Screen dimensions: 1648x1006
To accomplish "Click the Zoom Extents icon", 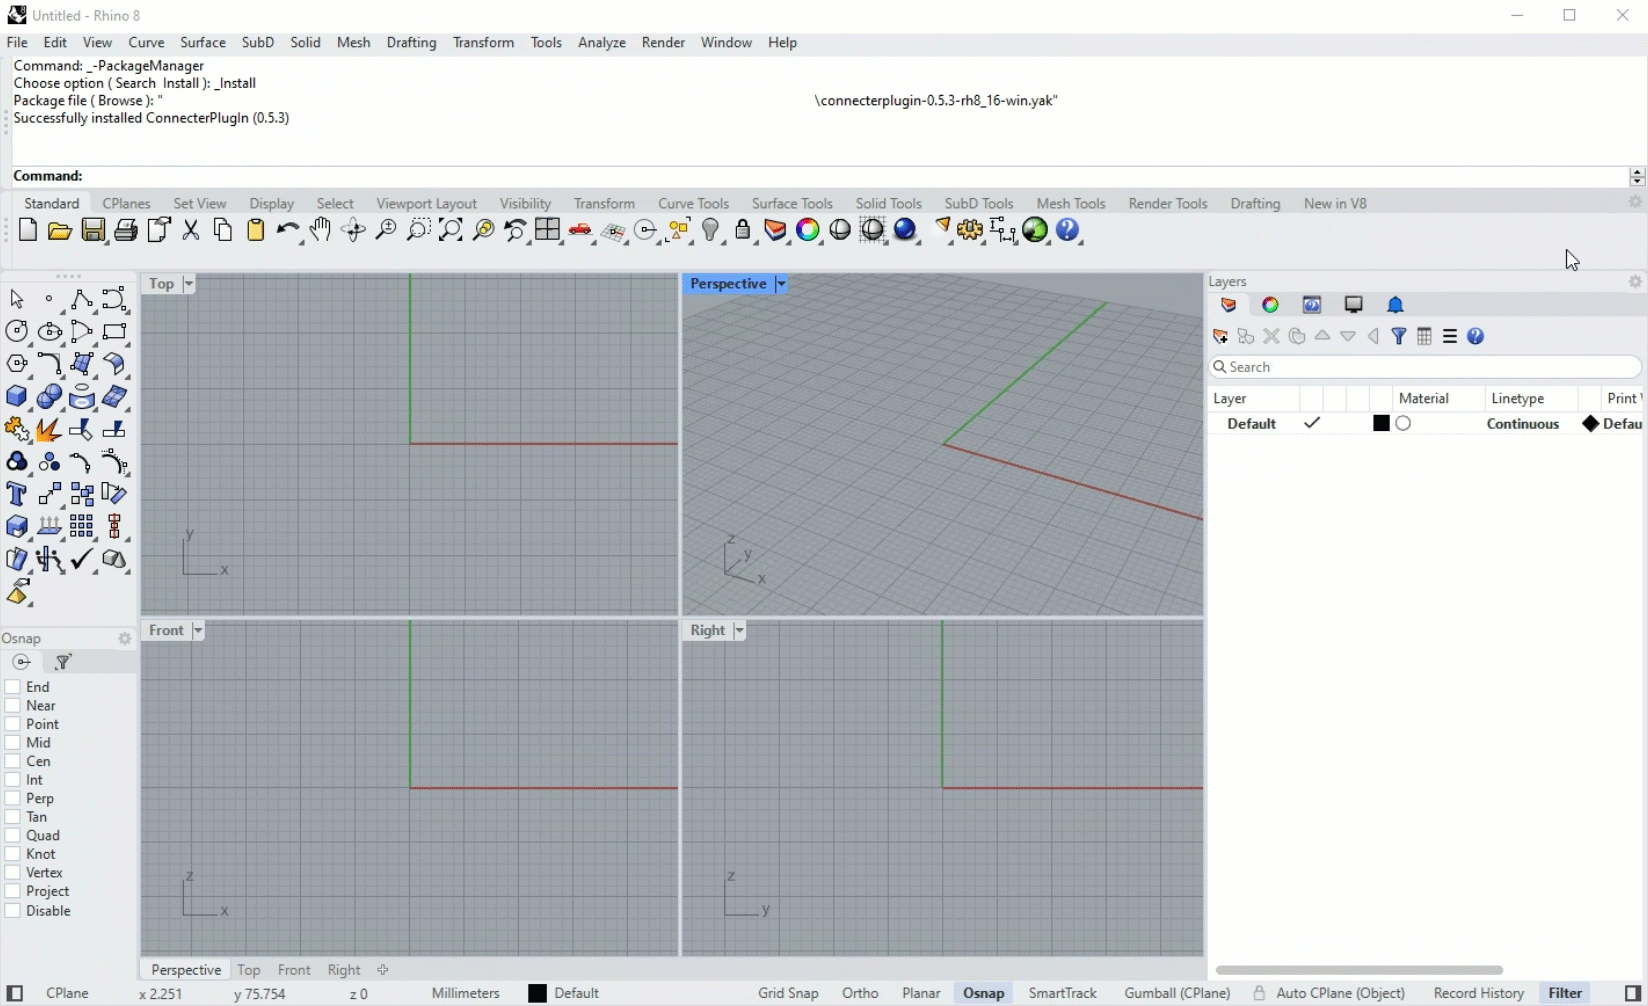I will [x=451, y=230].
